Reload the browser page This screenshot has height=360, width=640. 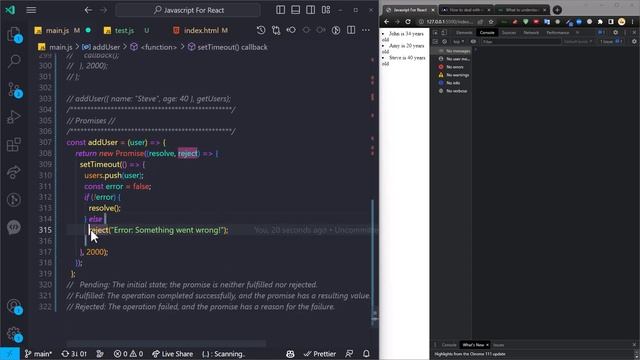pos(408,22)
